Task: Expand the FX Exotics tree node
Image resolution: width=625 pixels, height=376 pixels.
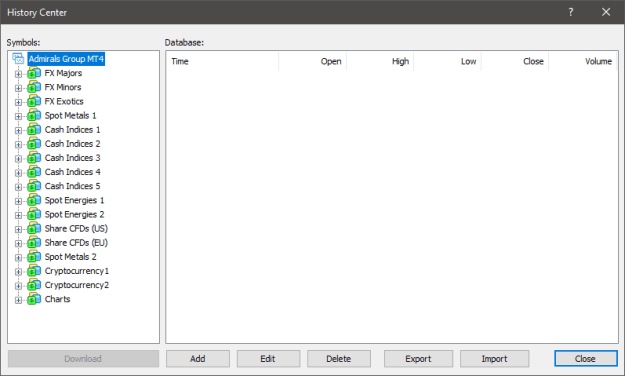Action: click(x=18, y=102)
